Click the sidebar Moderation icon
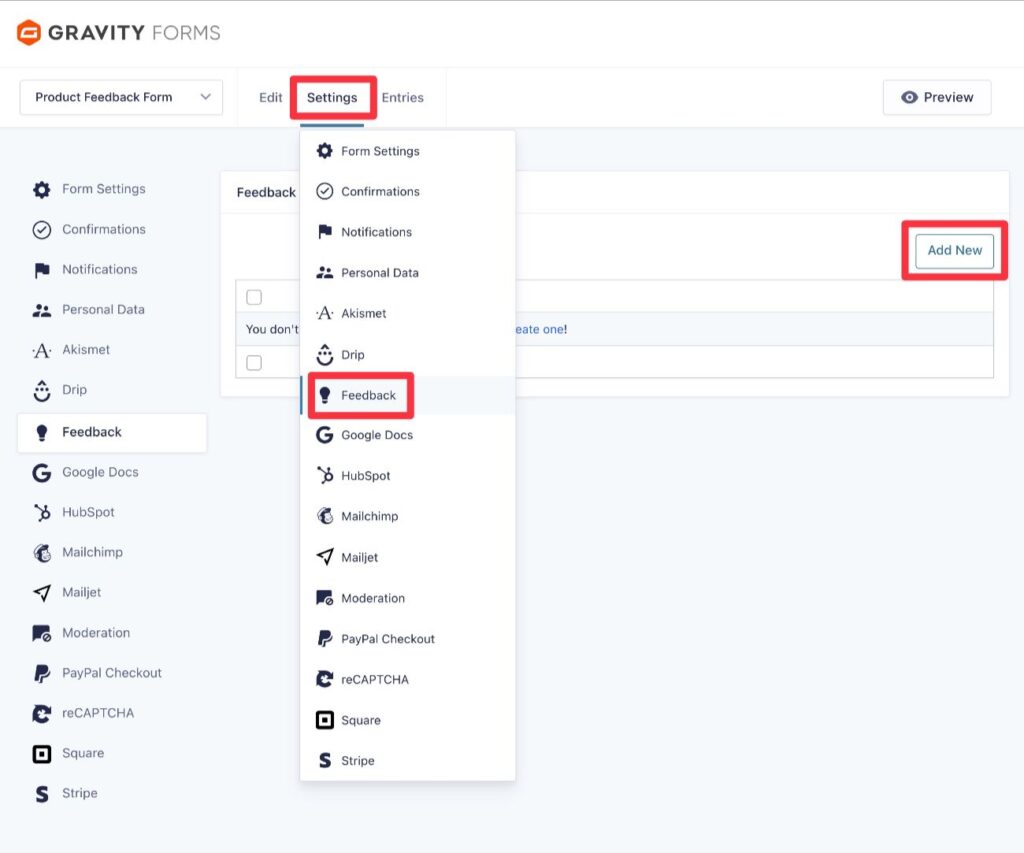The height and width of the screenshot is (853, 1024). (42, 634)
